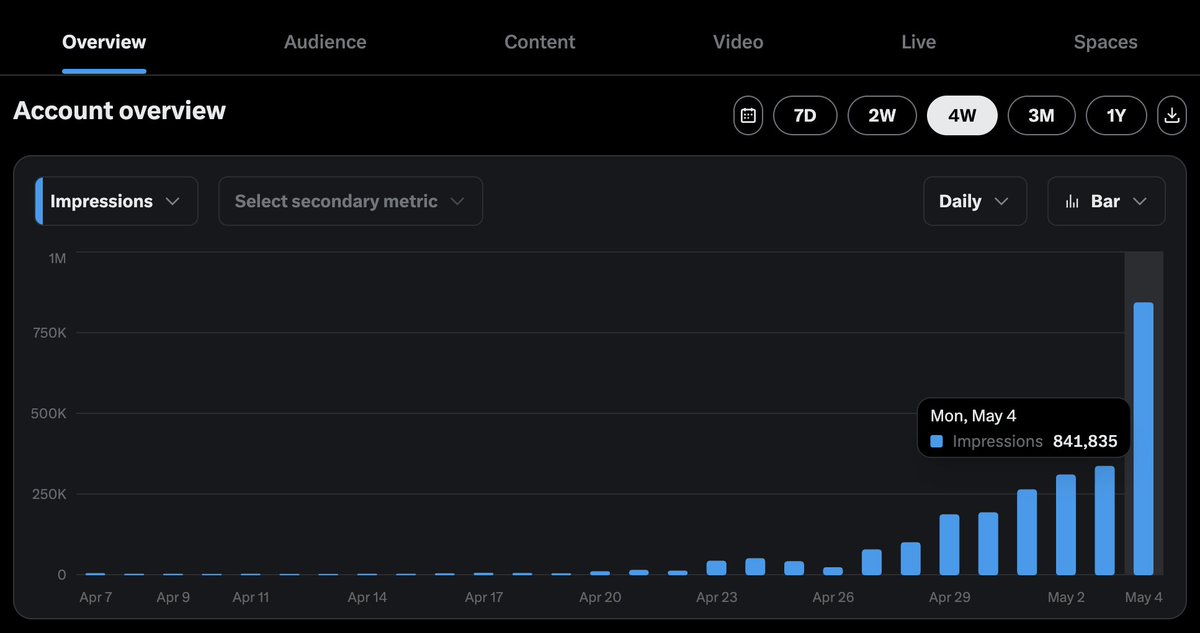Image resolution: width=1200 pixels, height=633 pixels.
Task: Click the Apr 7 x-axis label
Action: 96,598
